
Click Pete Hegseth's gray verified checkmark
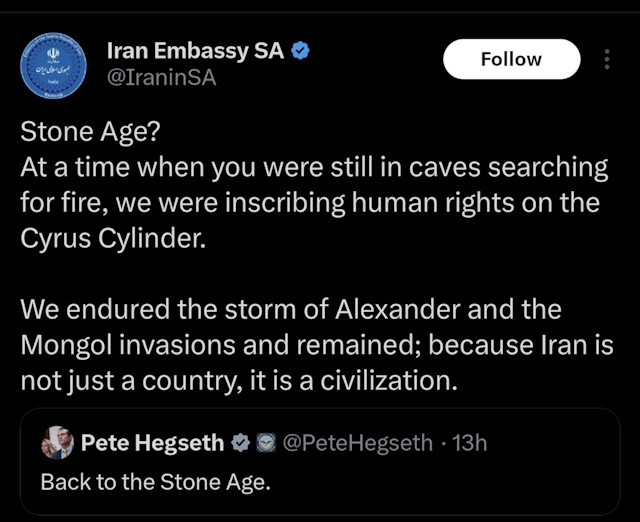pos(240,442)
